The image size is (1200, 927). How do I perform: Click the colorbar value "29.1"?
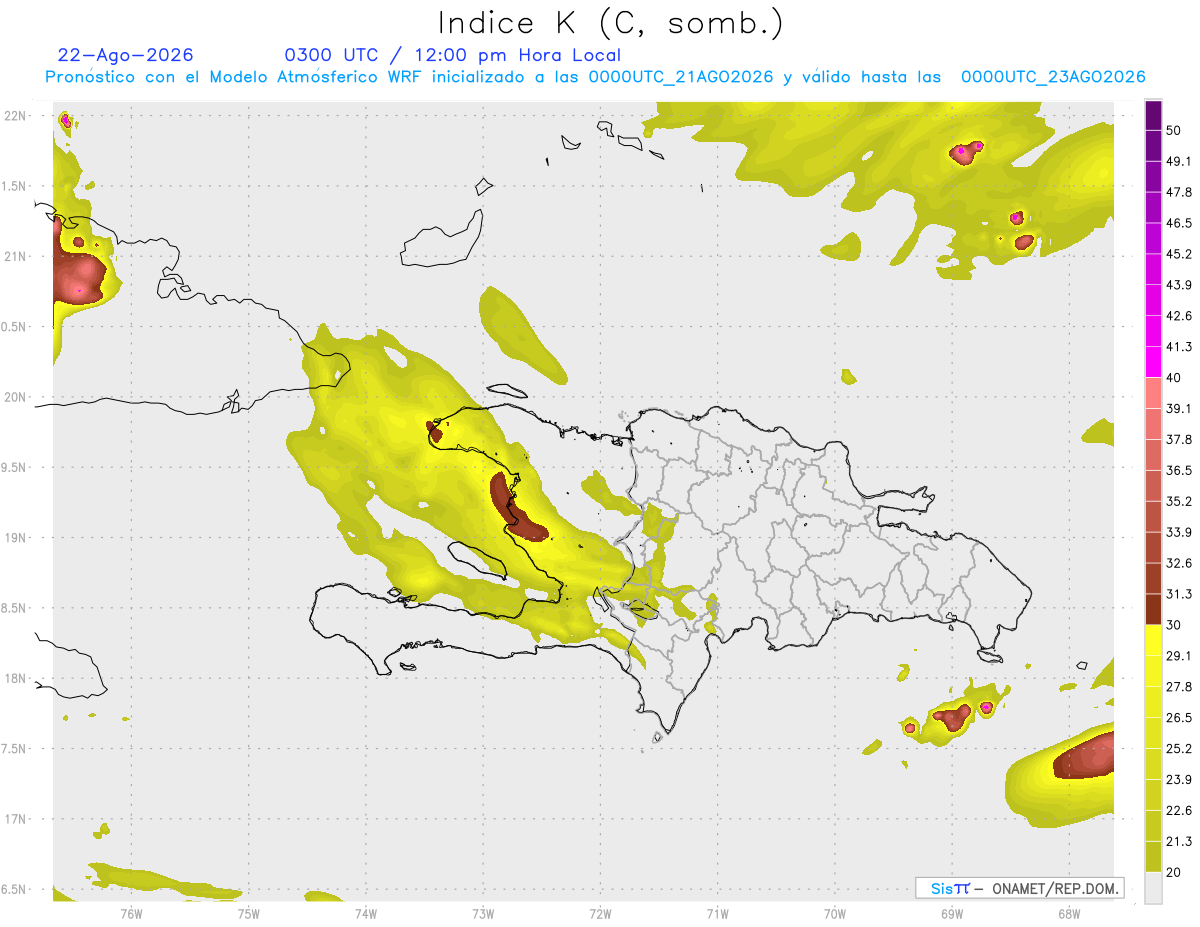(1179, 656)
